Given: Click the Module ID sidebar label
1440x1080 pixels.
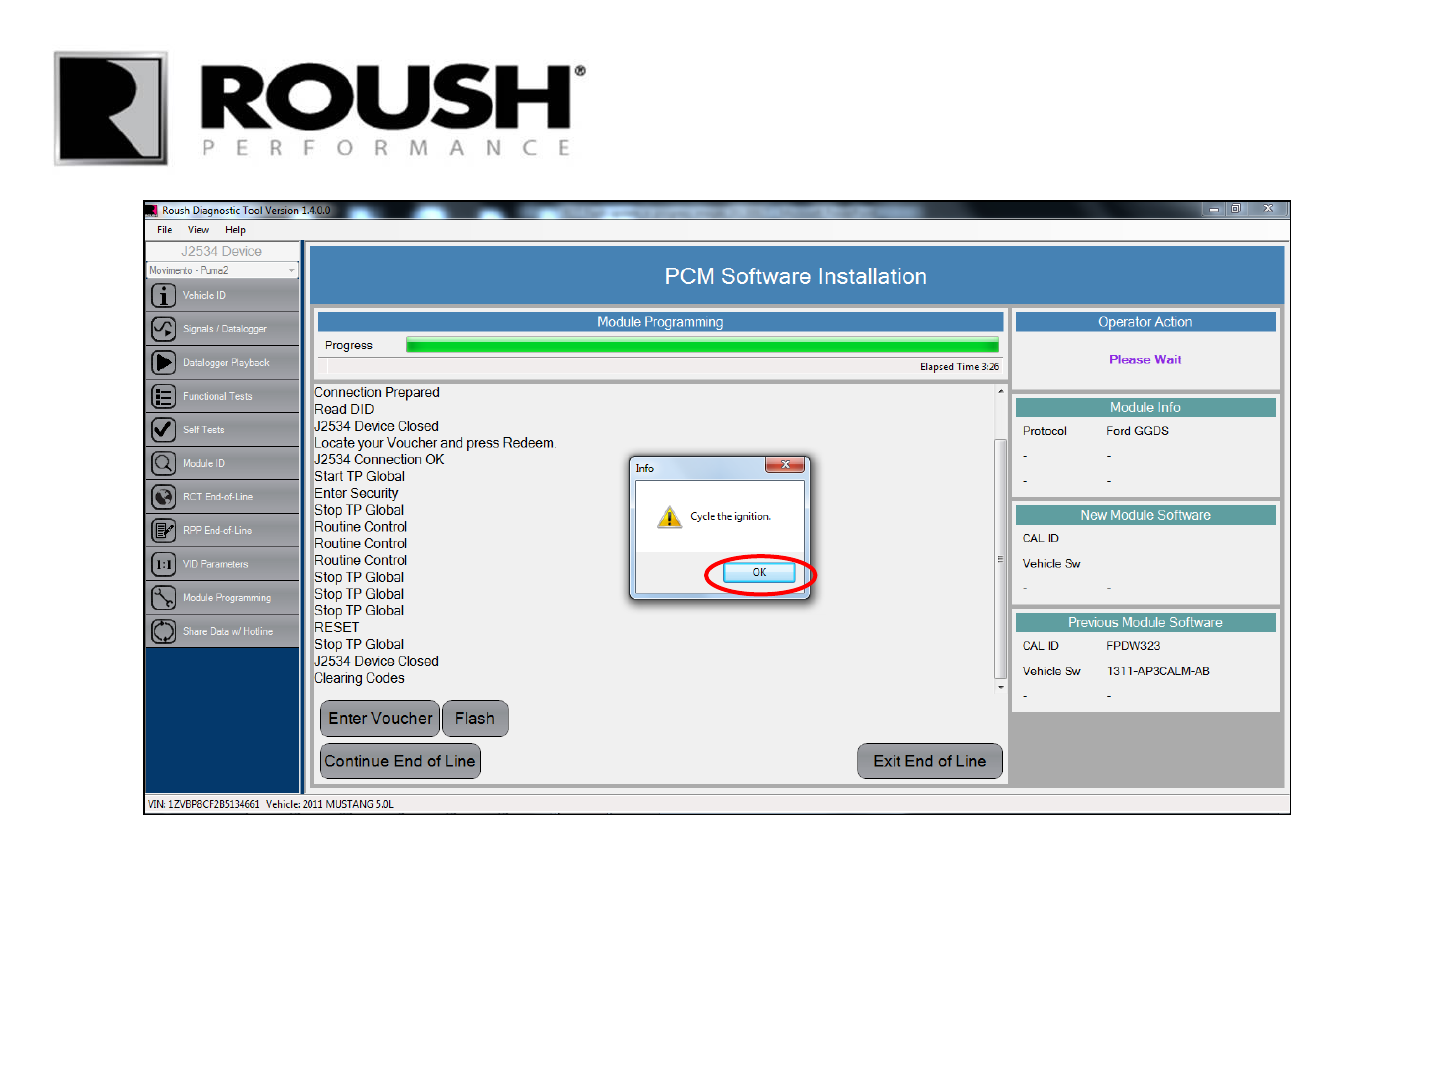Looking at the screenshot, I should coord(204,464).
